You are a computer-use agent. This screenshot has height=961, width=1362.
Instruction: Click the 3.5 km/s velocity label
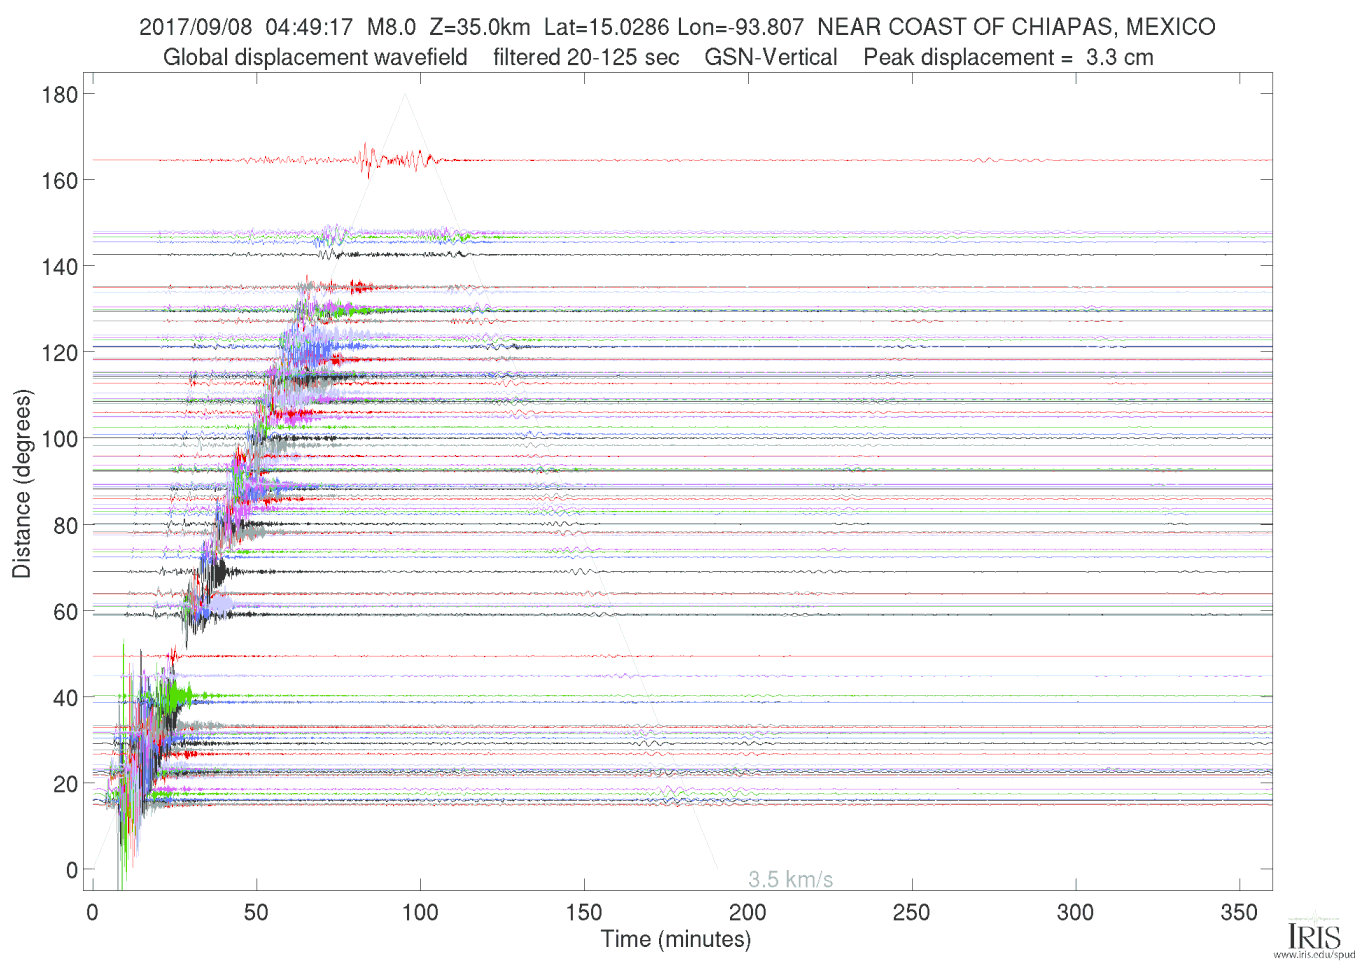[x=790, y=879]
